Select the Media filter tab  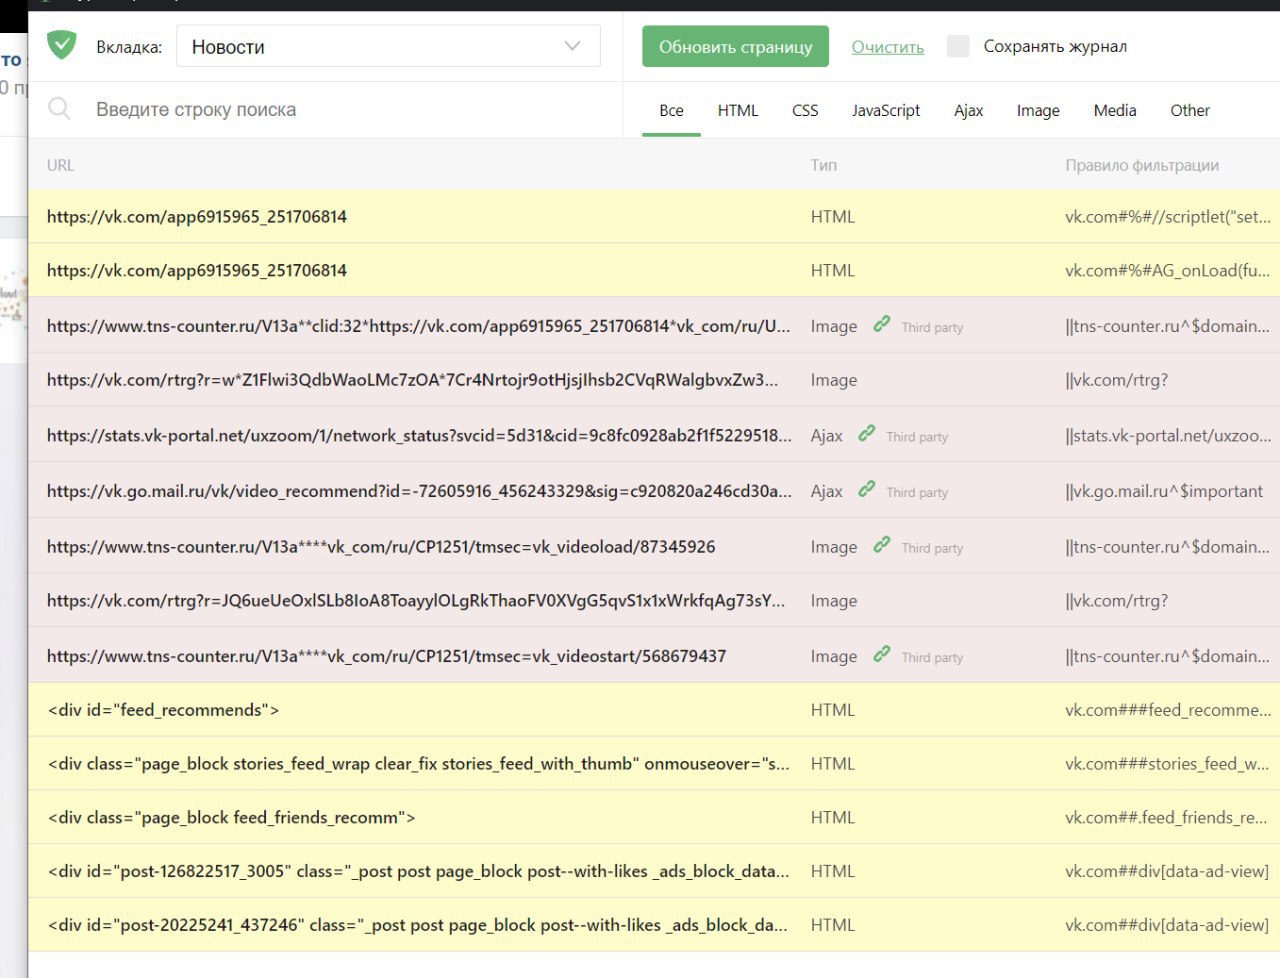pyautogui.click(x=1115, y=111)
